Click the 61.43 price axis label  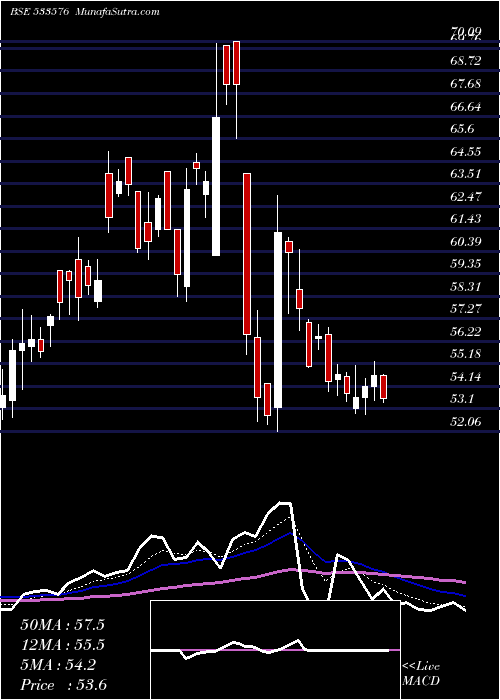pyautogui.click(x=466, y=219)
